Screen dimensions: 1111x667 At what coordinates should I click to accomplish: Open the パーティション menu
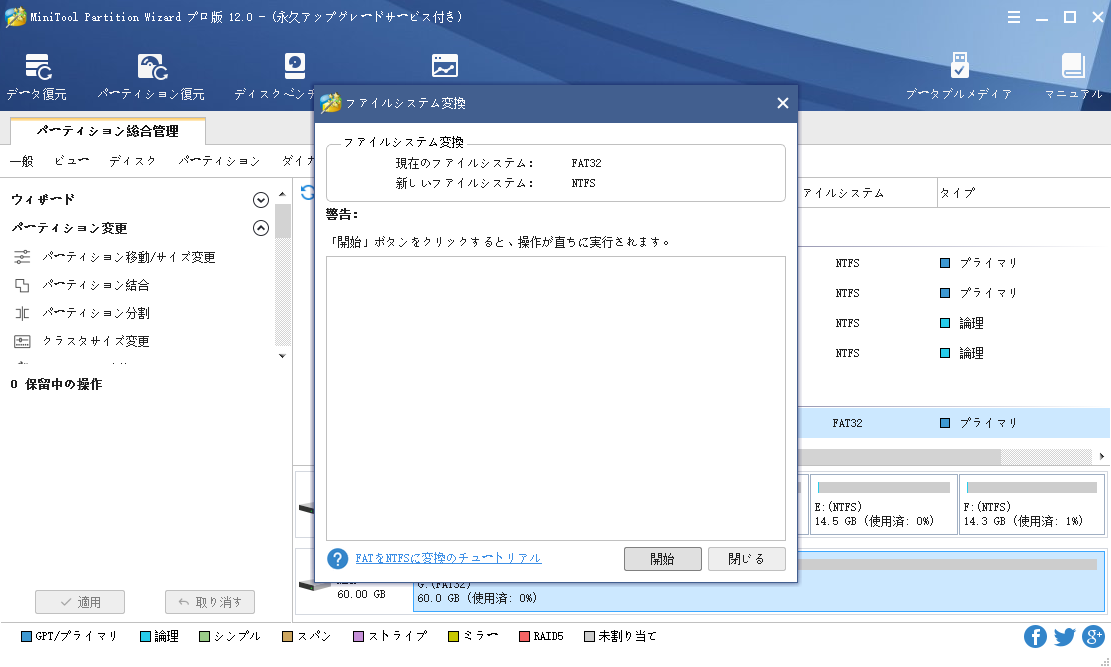(219, 161)
